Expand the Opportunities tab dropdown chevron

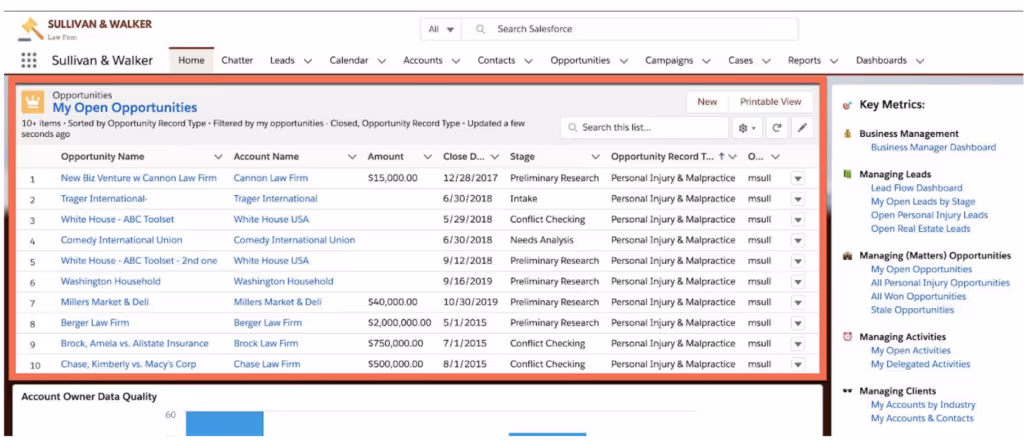(x=624, y=61)
